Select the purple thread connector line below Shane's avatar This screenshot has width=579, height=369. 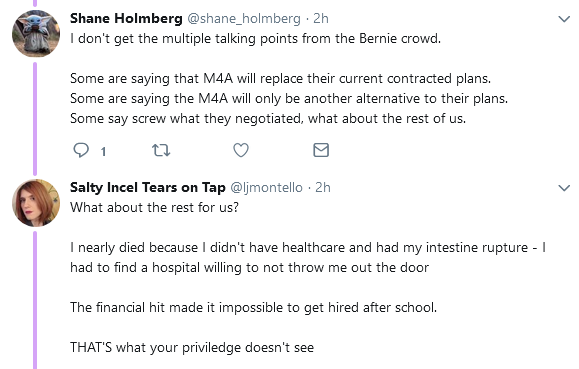coord(35,118)
